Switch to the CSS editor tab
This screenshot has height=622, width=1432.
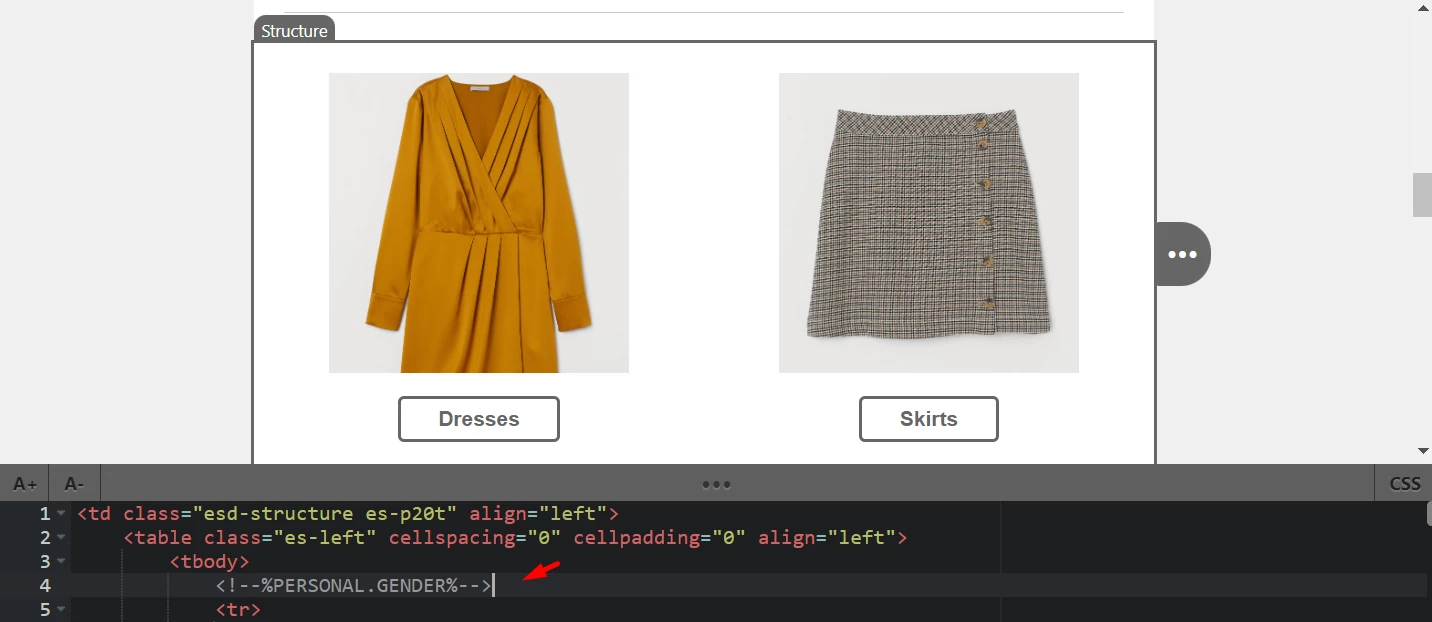(1404, 483)
